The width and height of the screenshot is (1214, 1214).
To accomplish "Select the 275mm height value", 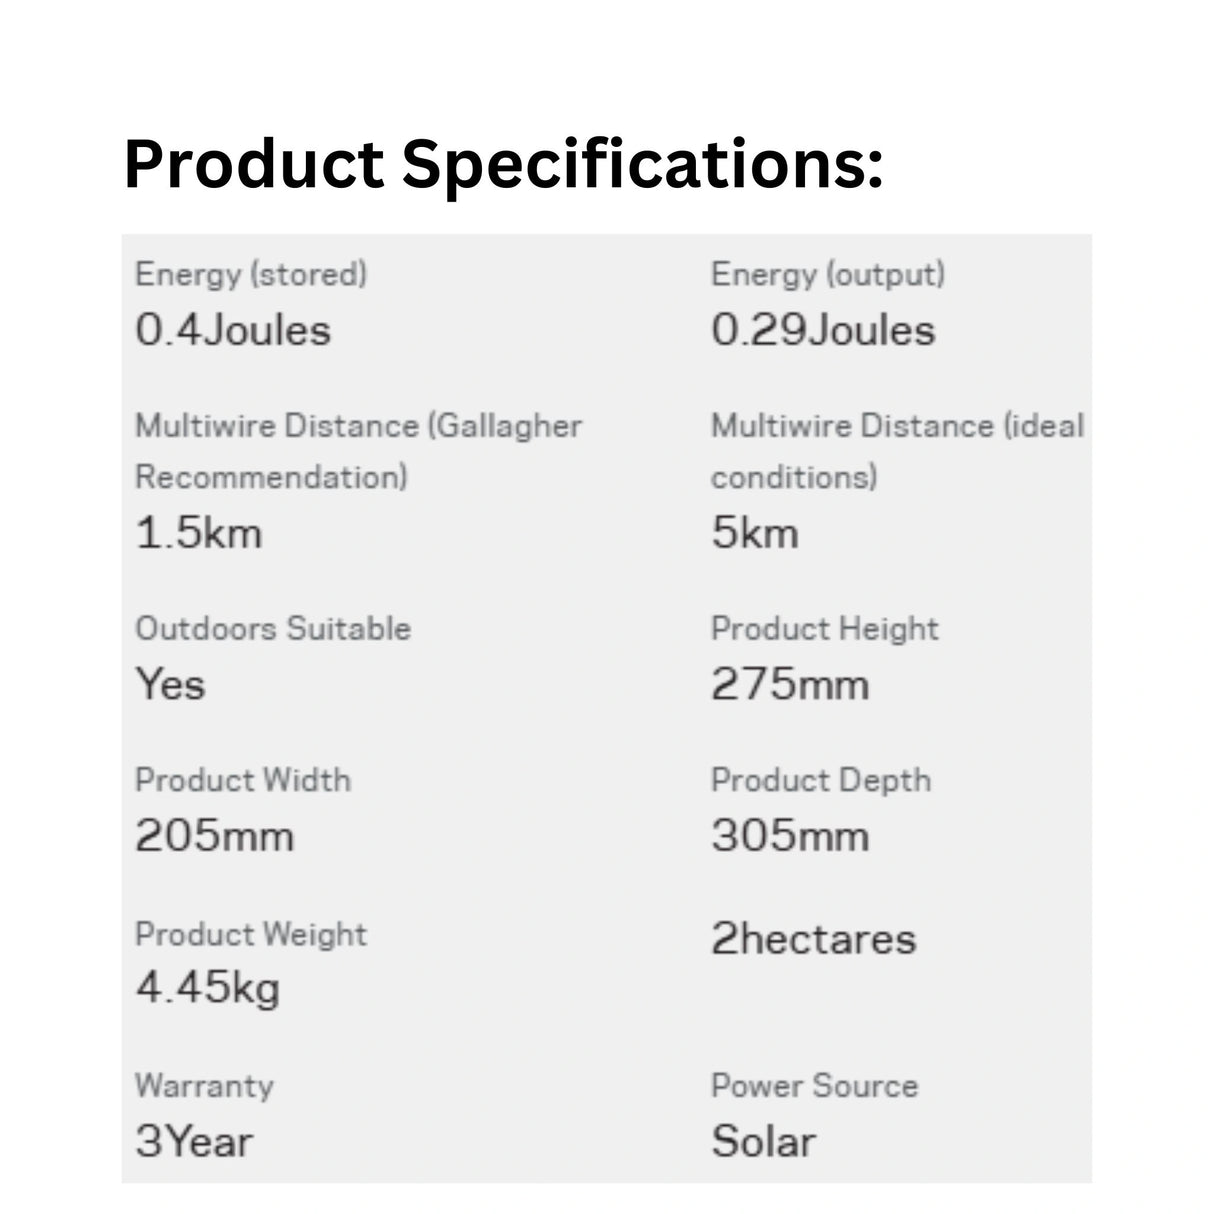I will click(789, 685).
